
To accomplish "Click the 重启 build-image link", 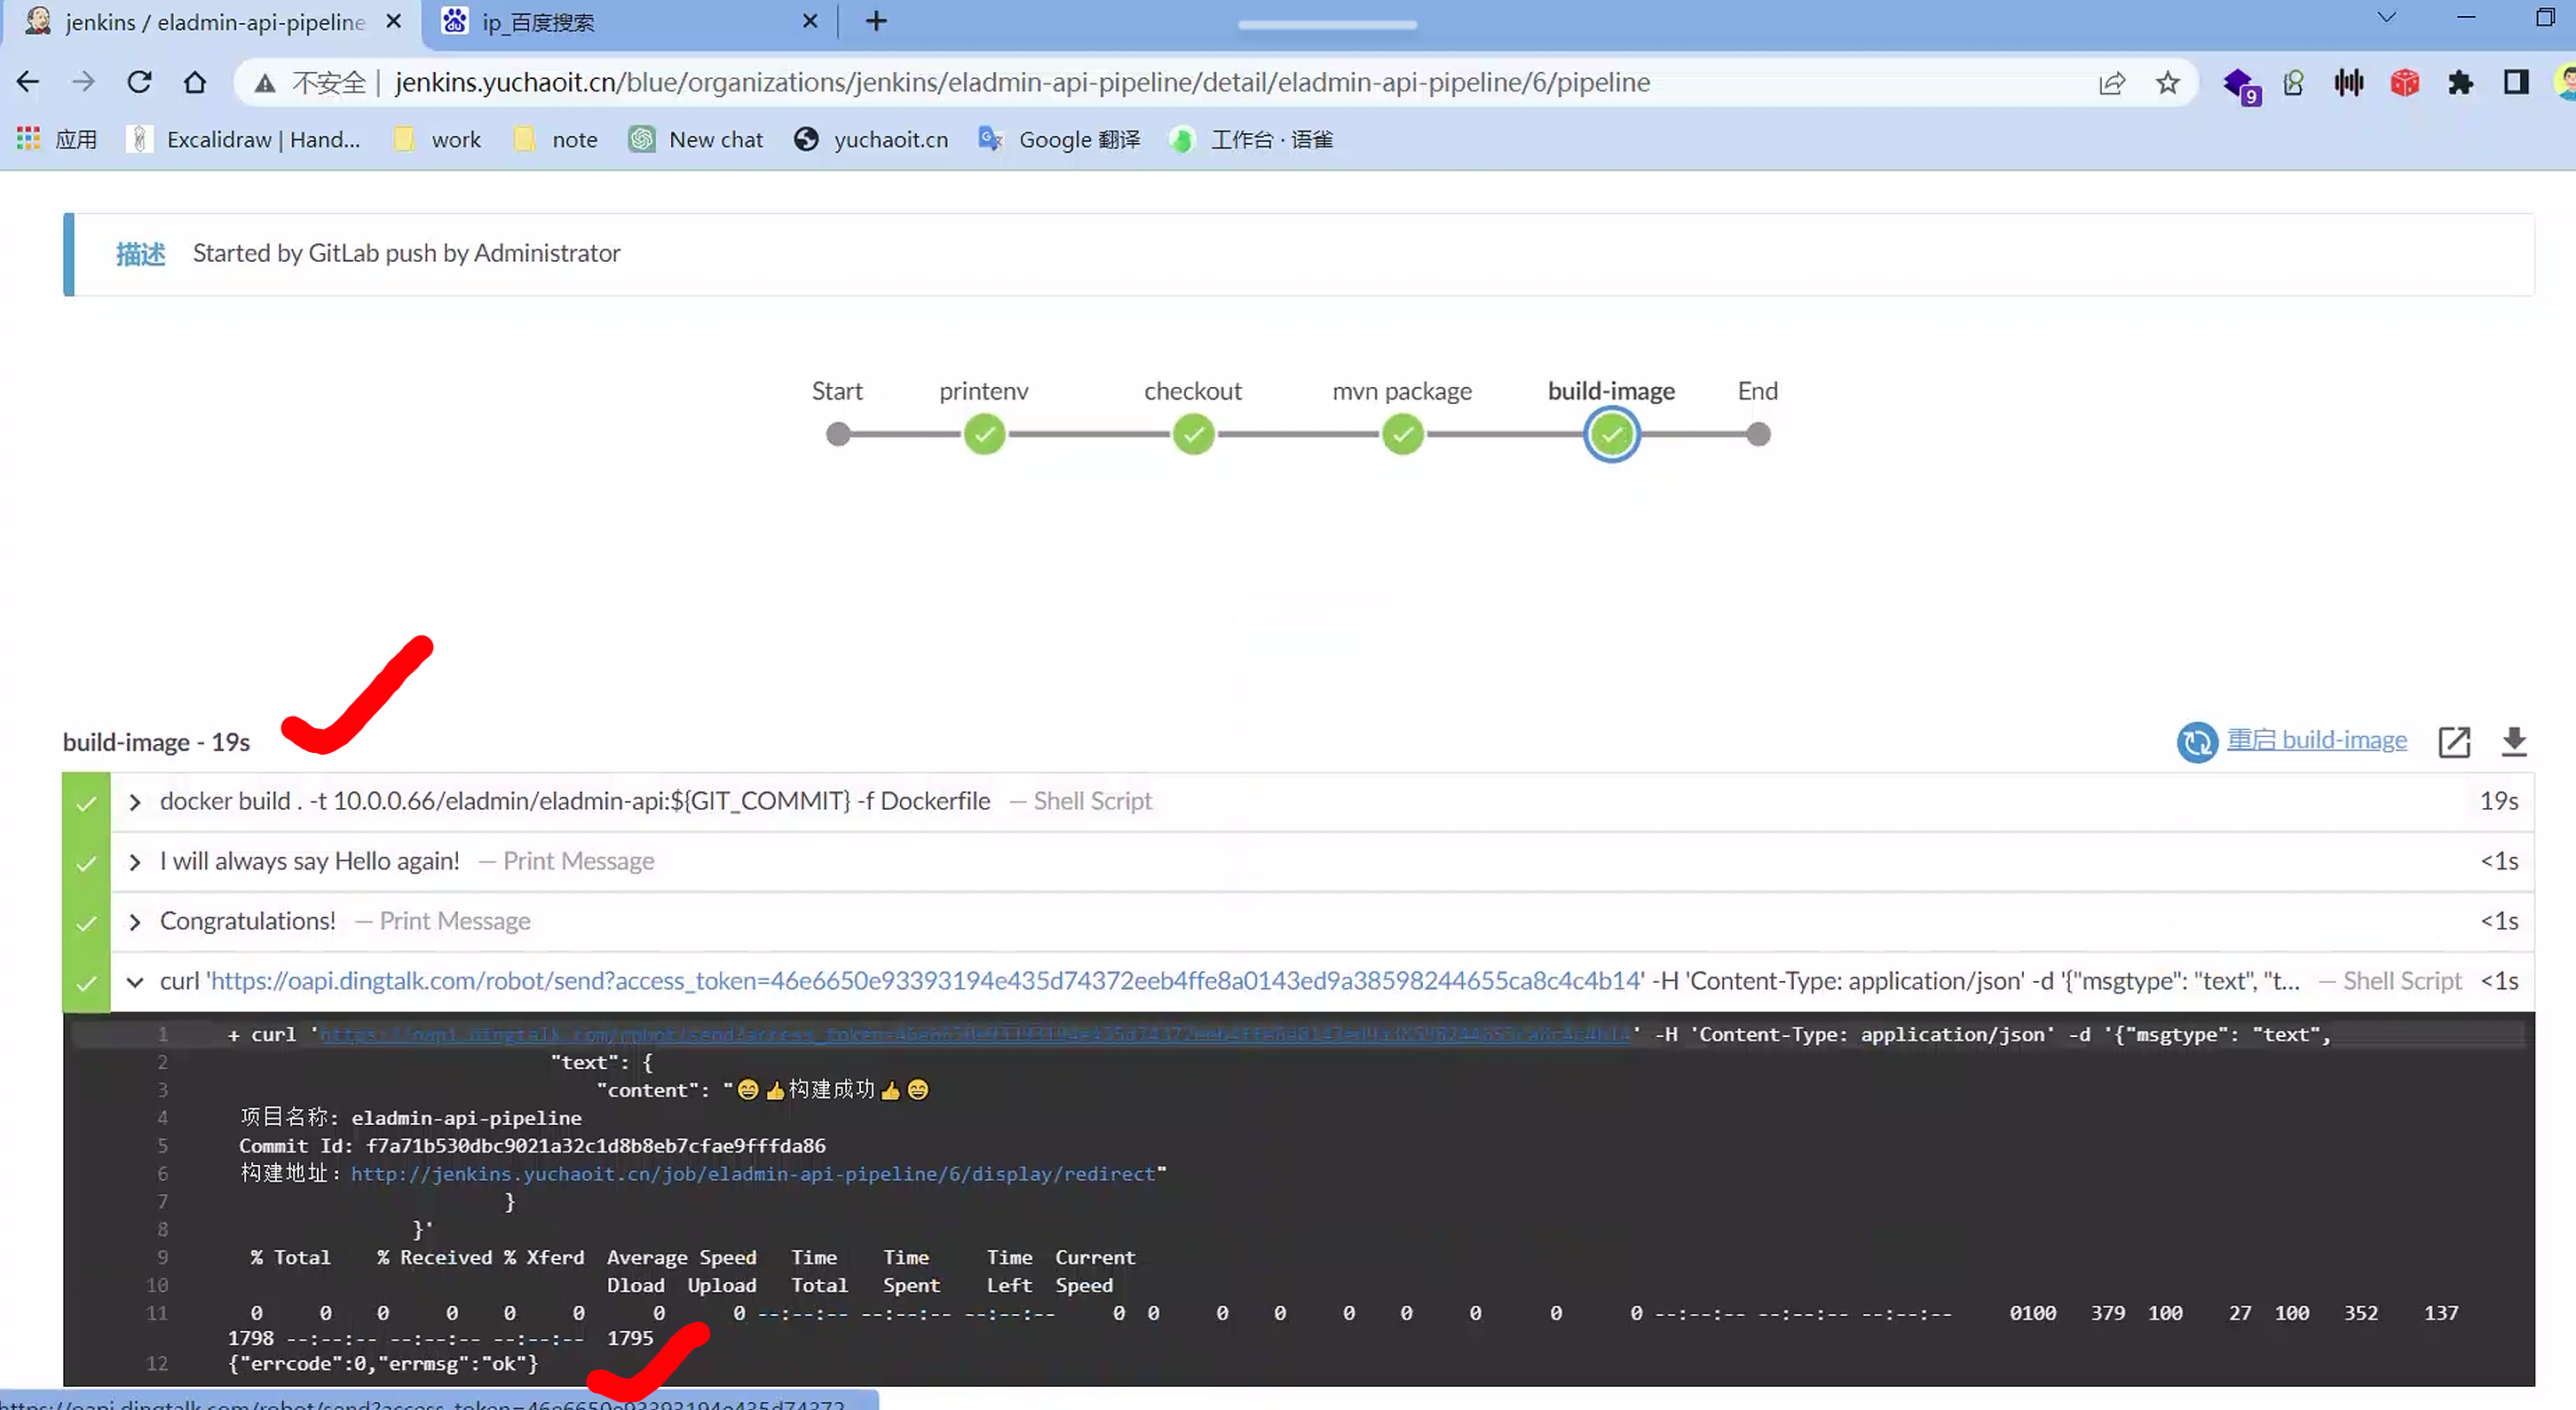I will tap(2316, 740).
